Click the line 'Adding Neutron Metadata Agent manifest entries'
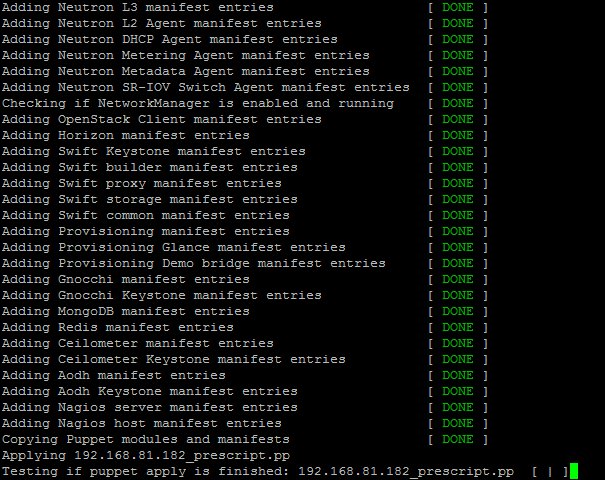The image size is (605, 480). coord(186,71)
